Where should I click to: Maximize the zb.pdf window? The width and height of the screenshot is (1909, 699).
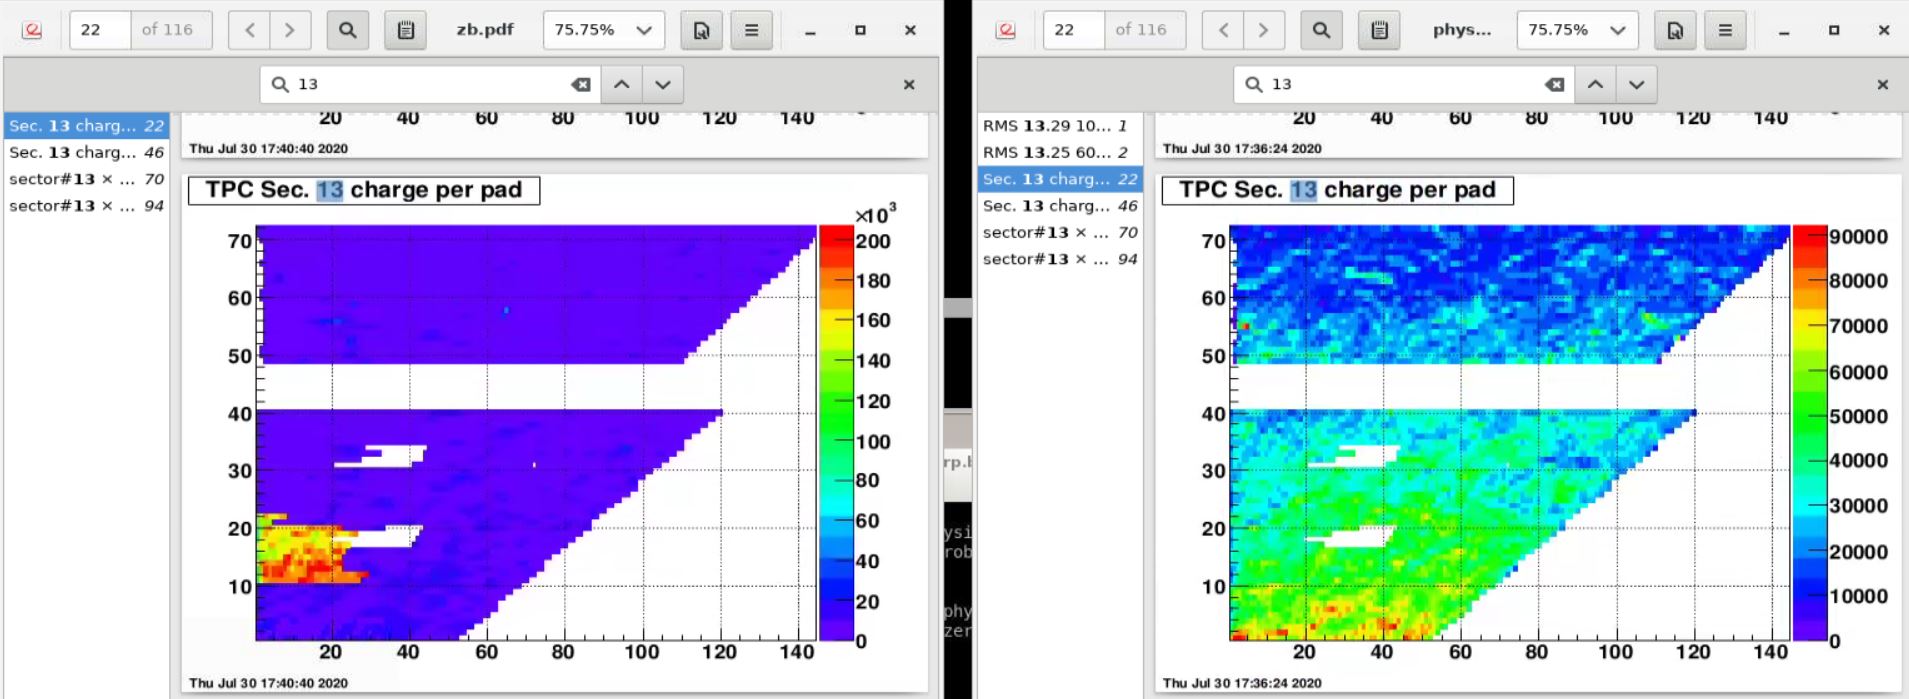(x=860, y=31)
